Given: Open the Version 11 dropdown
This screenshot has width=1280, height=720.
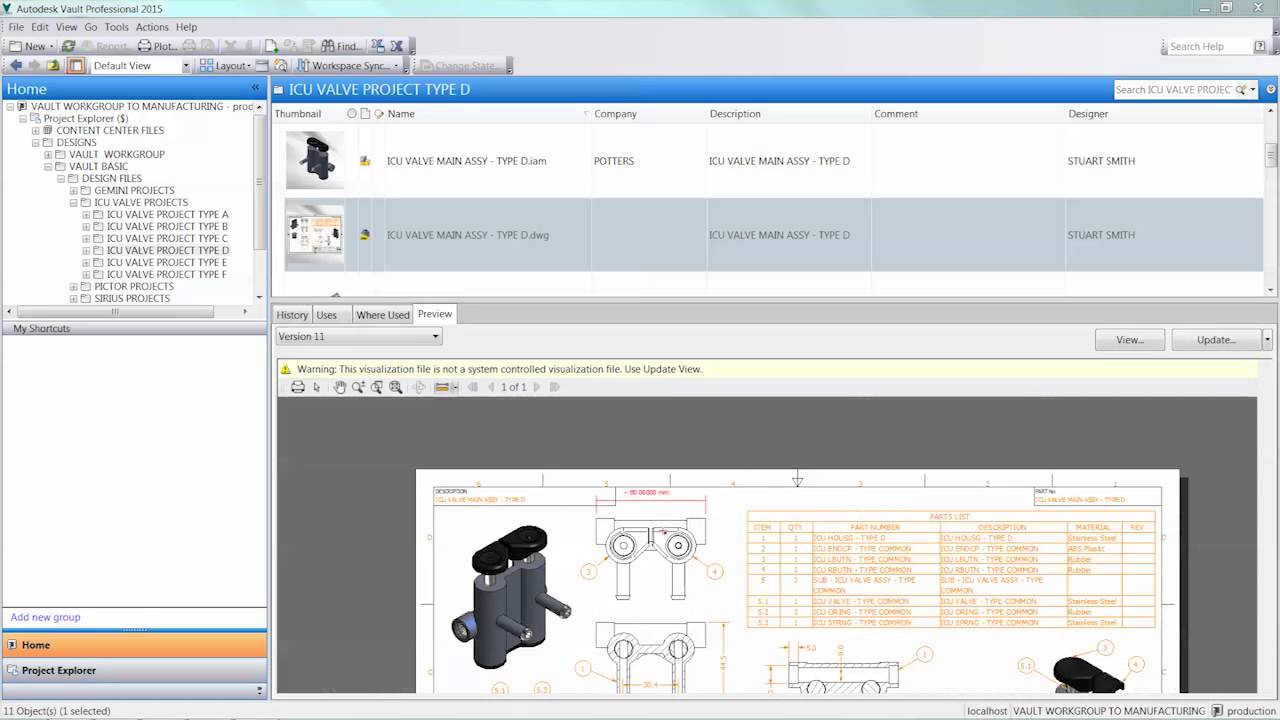Looking at the screenshot, I should pyautogui.click(x=359, y=337).
